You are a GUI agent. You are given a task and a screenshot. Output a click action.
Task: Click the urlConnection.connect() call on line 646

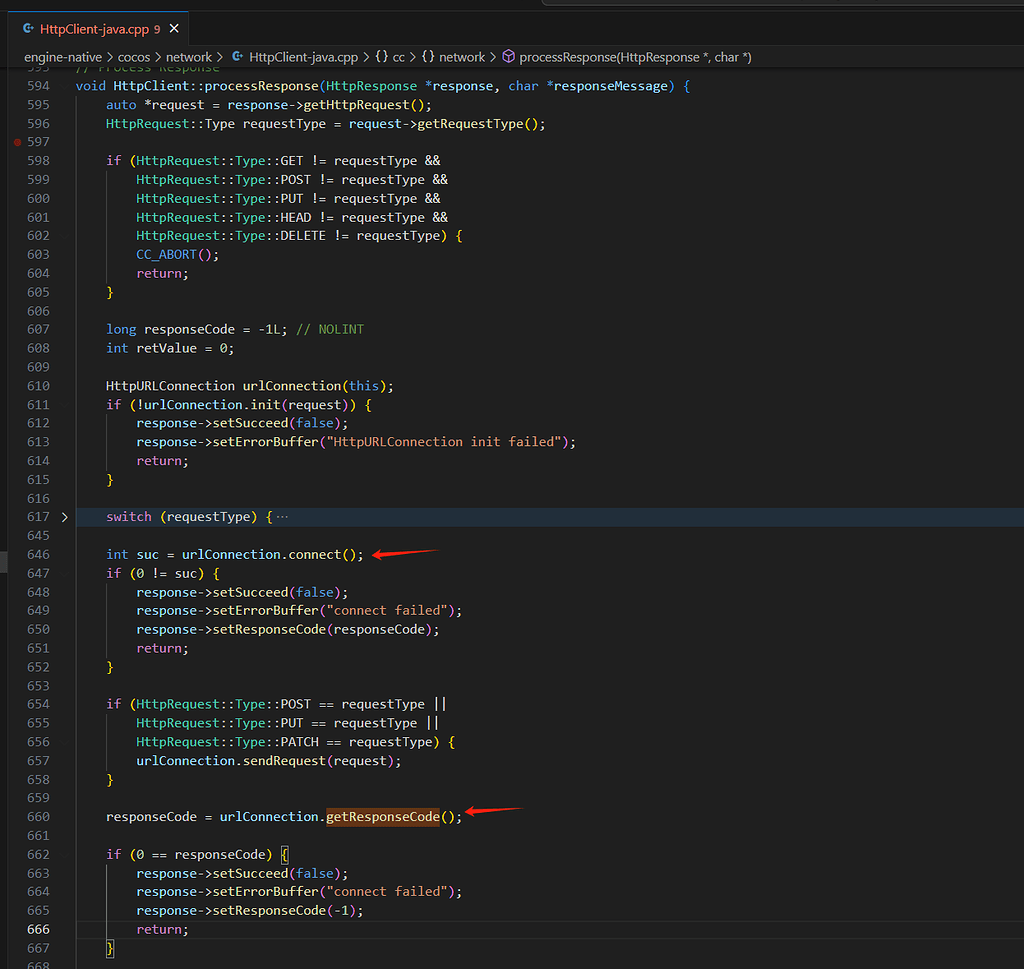pos(315,554)
